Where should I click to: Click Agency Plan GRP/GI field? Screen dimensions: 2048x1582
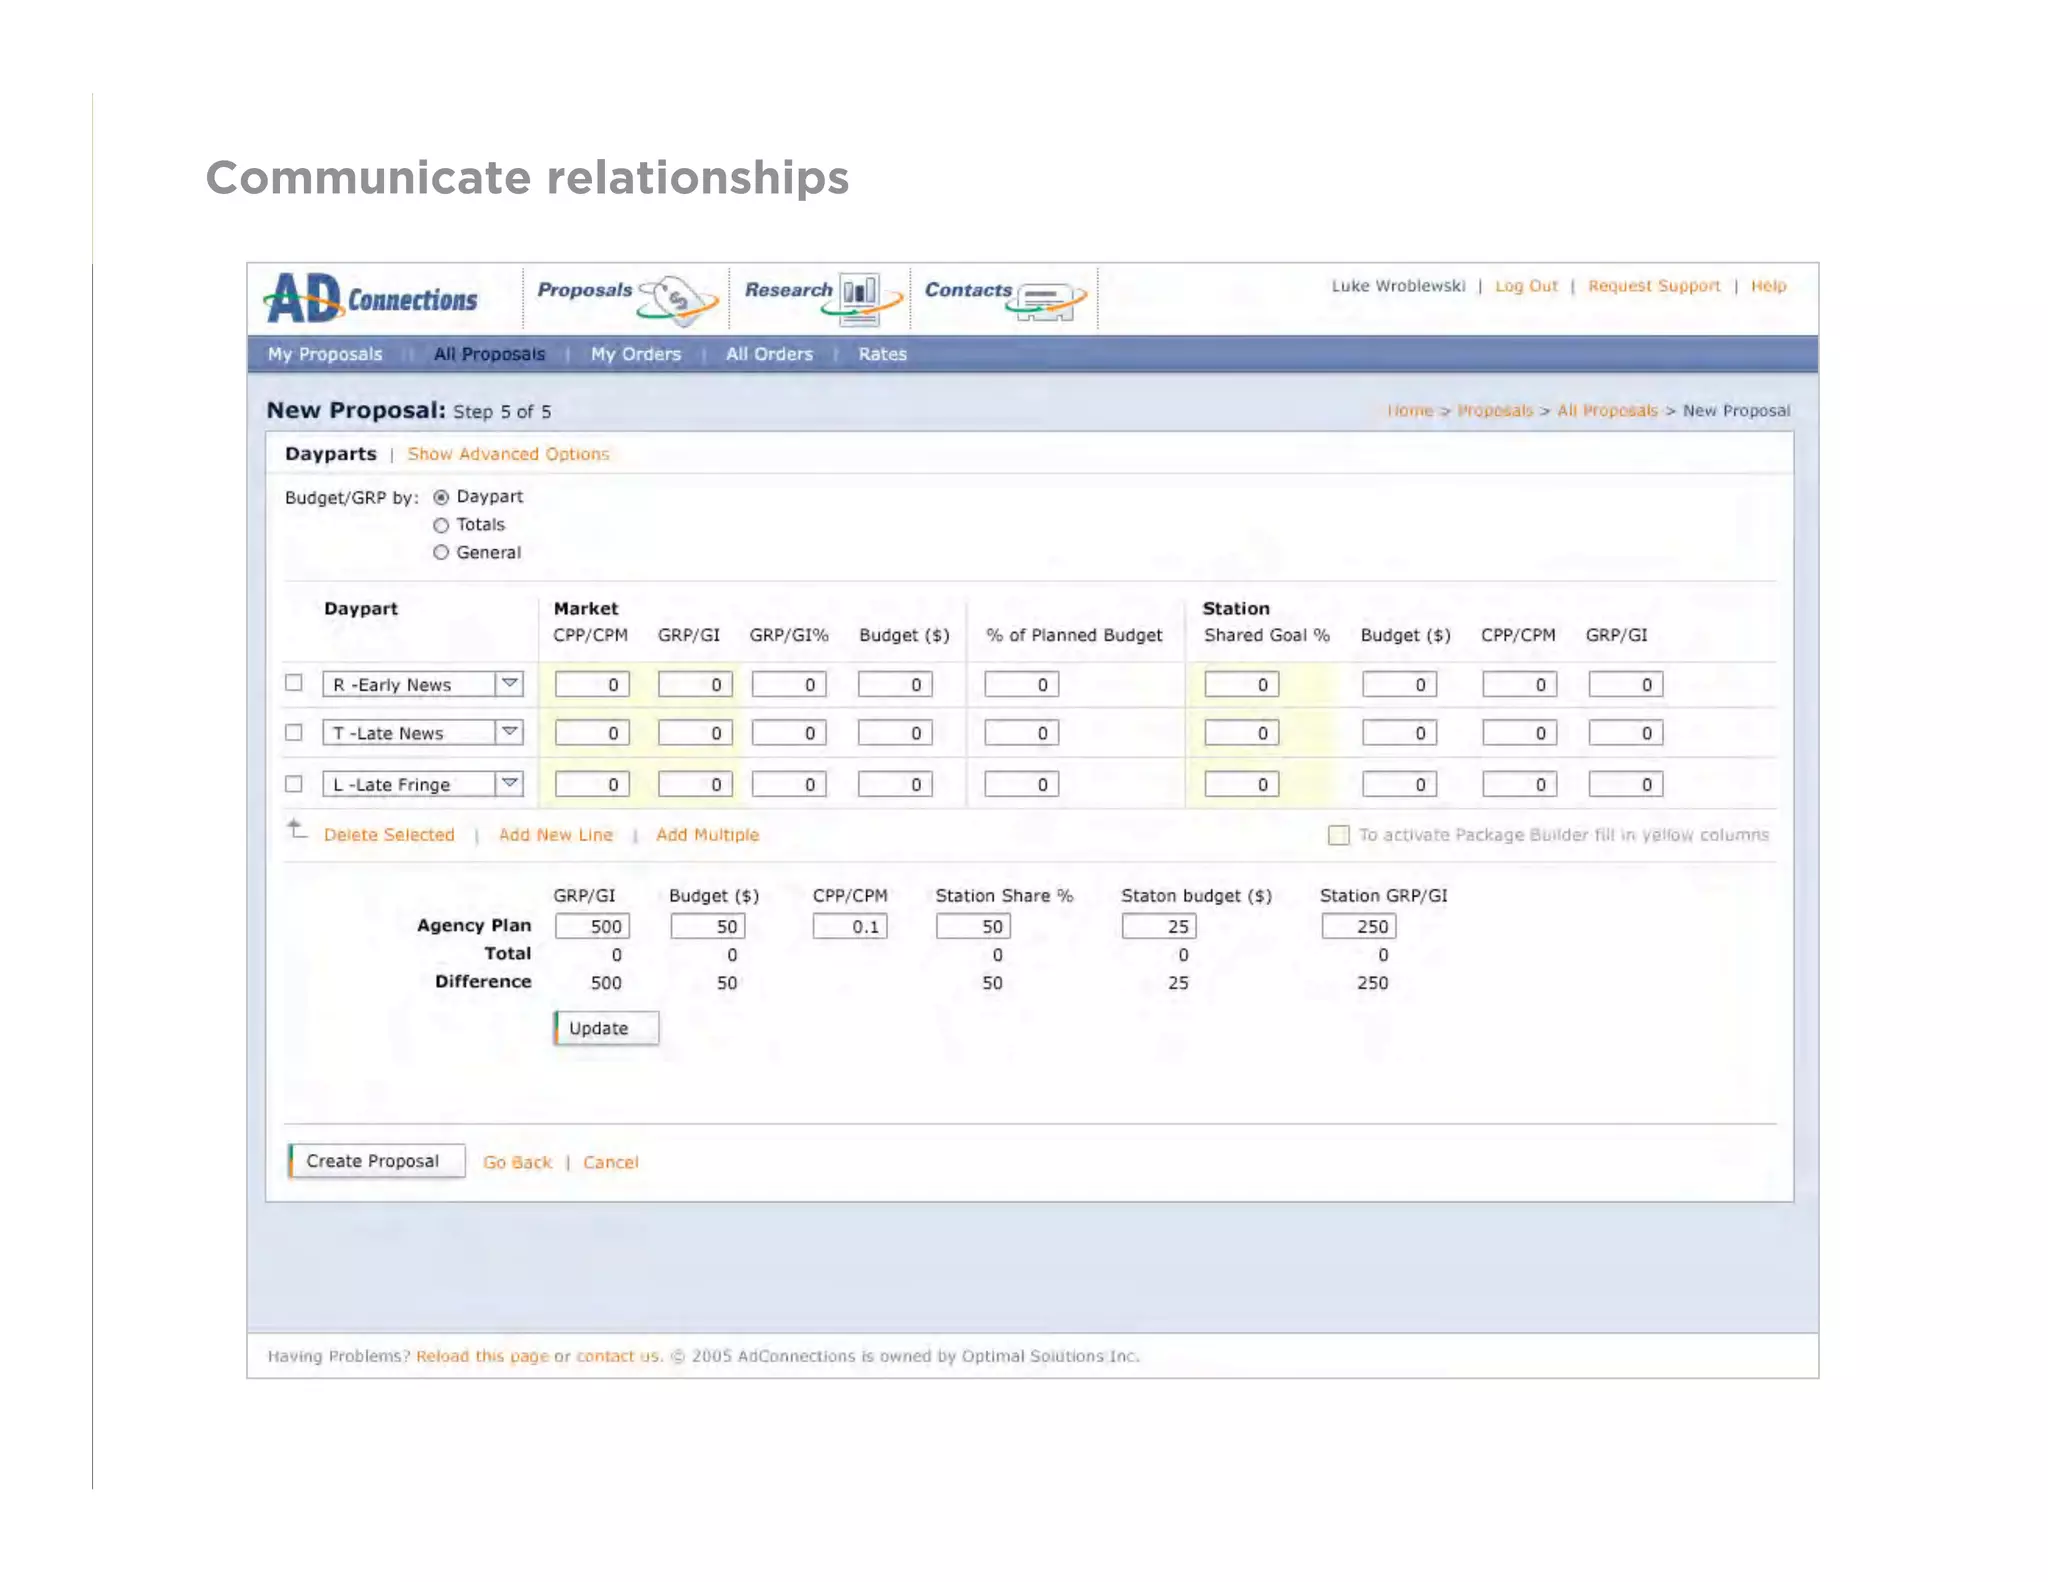tap(592, 926)
